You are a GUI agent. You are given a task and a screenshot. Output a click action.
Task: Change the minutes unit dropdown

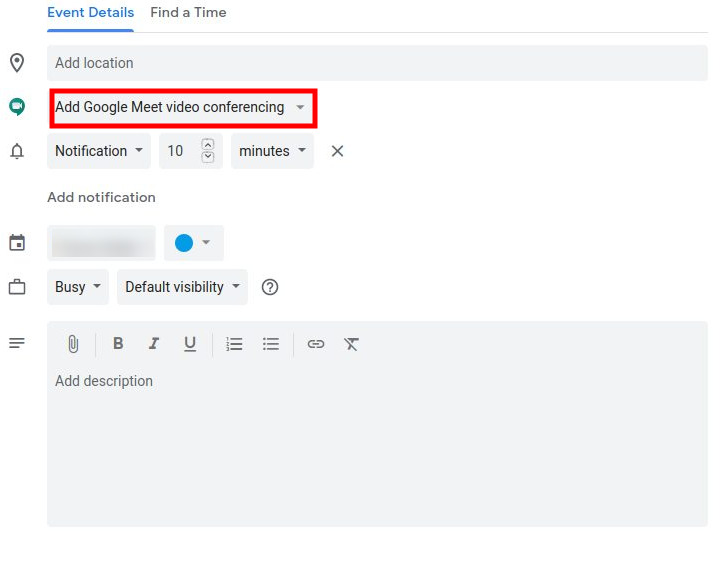[272, 151]
